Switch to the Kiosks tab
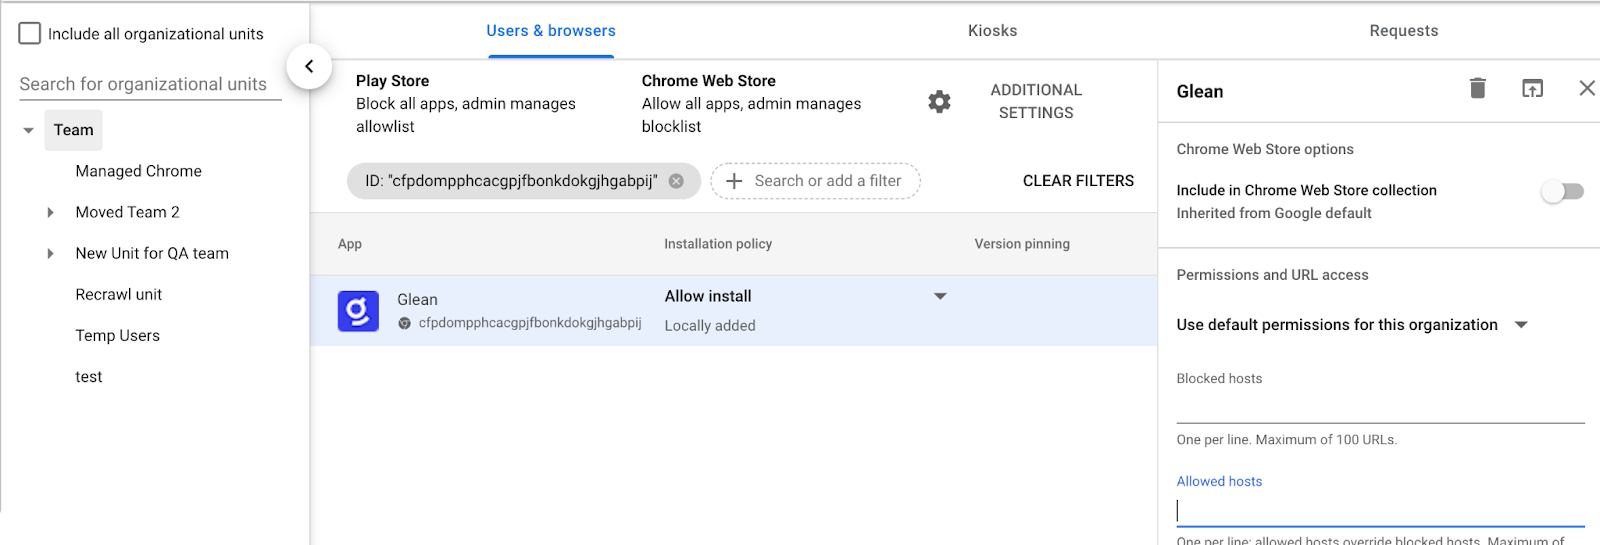 point(992,31)
